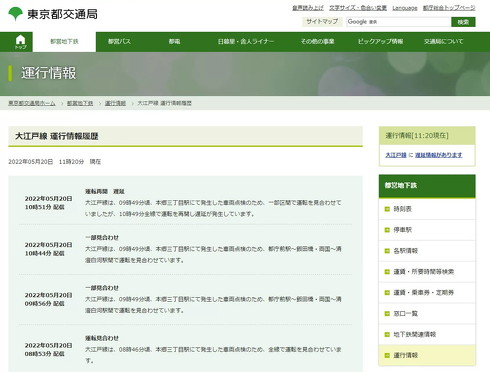Click the 10時51分 配信 timestamp
This screenshot has width=490, height=372.
pyautogui.click(x=44, y=207)
